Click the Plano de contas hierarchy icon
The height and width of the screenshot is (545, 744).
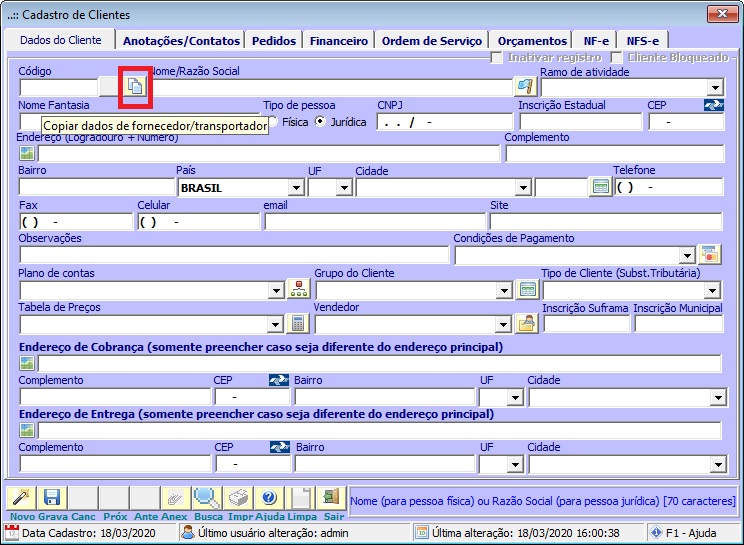point(298,289)
